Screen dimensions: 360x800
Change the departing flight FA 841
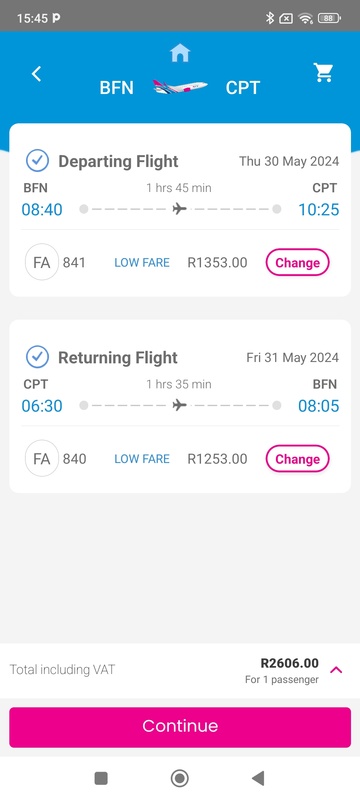[297, 263]
